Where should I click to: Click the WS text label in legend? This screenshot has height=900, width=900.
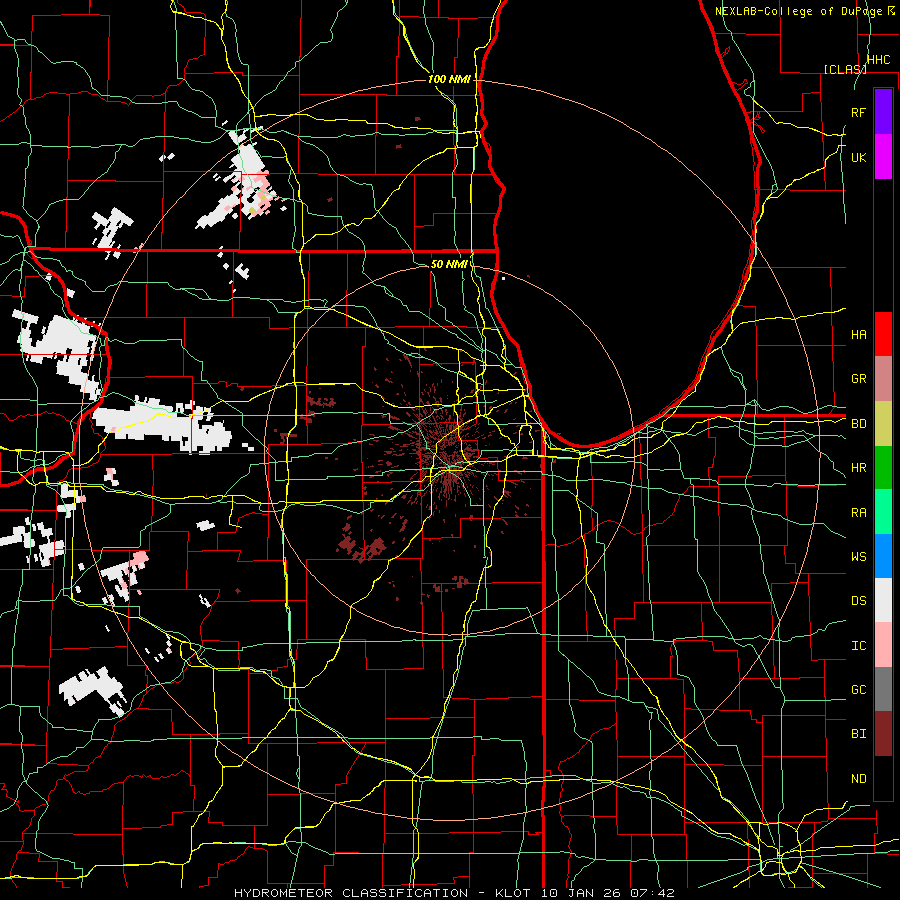[858, 557]
